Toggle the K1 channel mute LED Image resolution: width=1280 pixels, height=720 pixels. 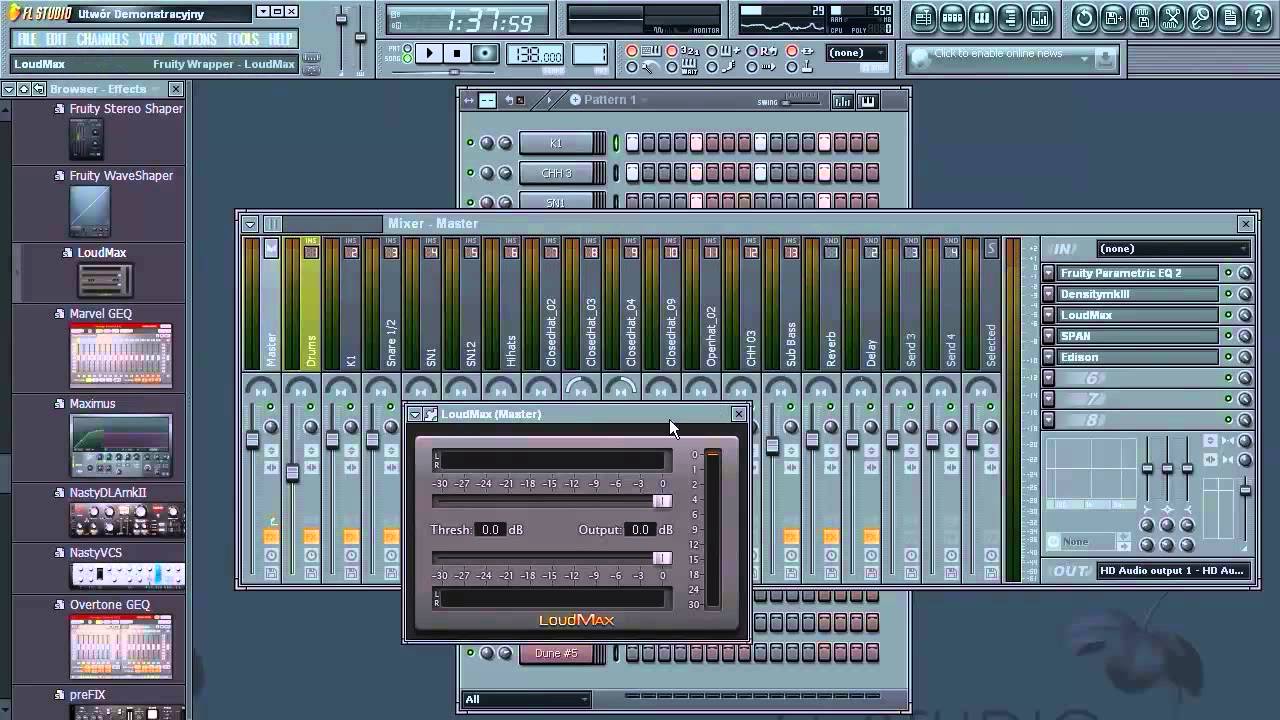(470, 143)
